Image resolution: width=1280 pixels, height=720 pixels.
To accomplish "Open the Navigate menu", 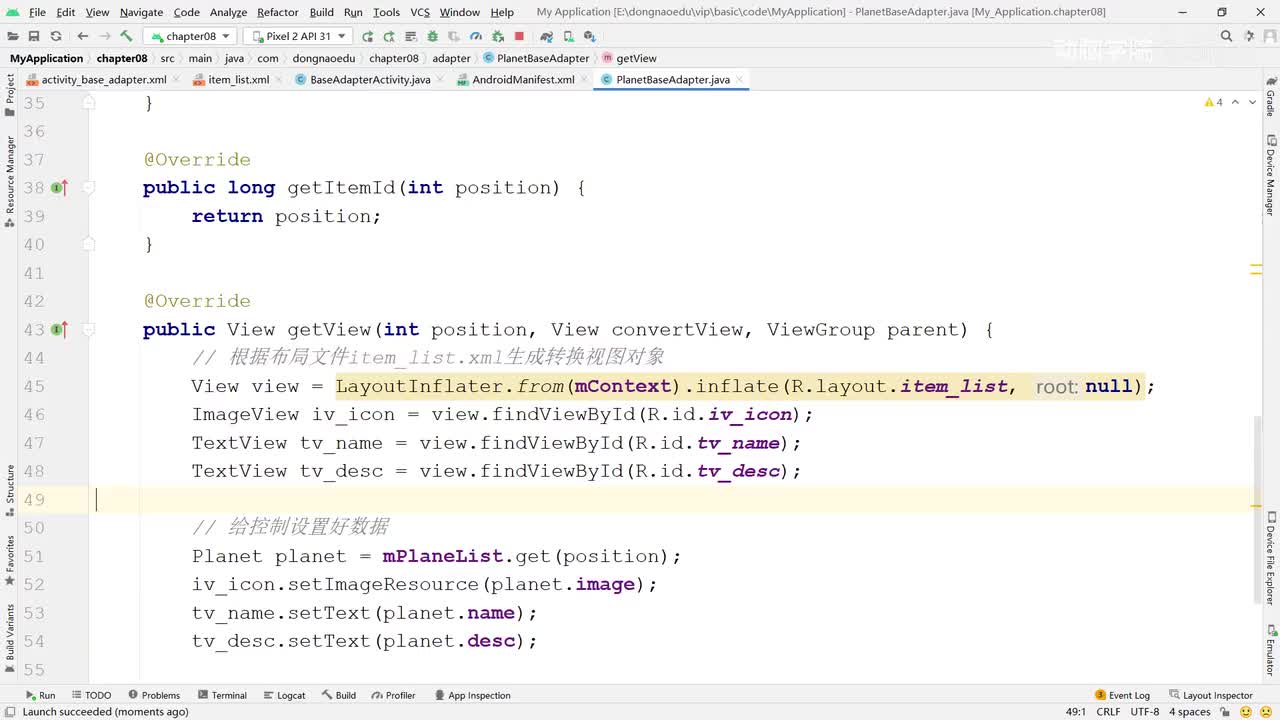I will click(141, 12).
